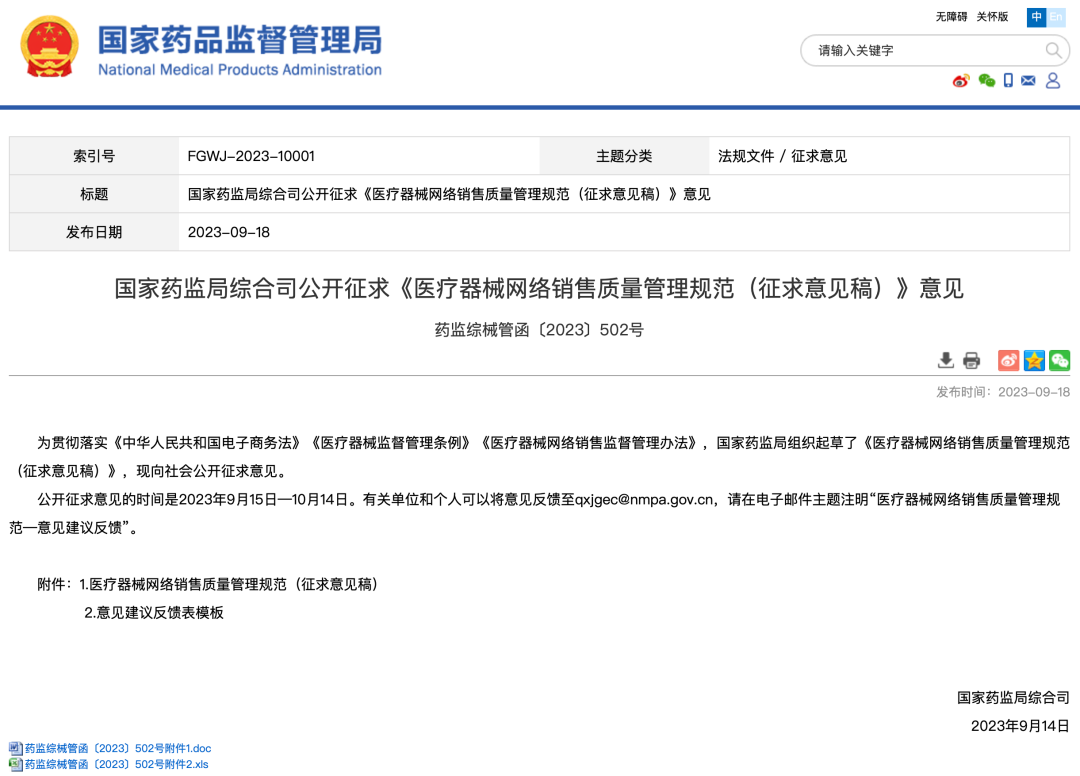1080x776 pixels.
Task: Open the 关怀版 care version
Action: tap(992, 17)
